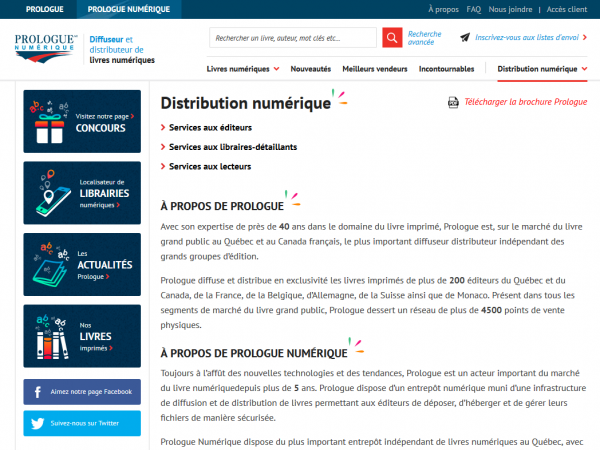Image resolution: width=600 pixels, height=450 pixels.
Task: Click the red arrow before Services aux lecteurs
Action: 163,166
